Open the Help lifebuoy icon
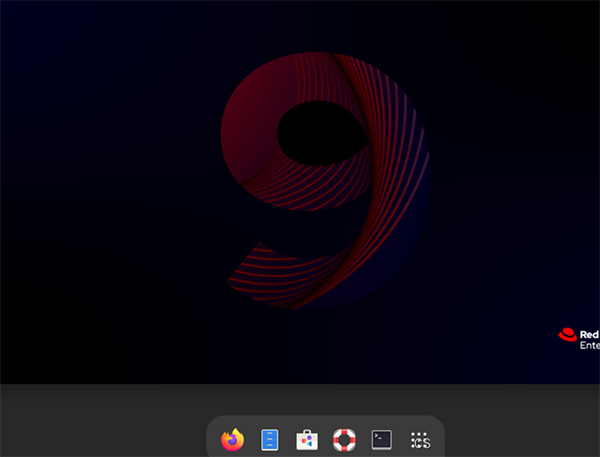Image resolution: width=600 pixels, height=457 pixels. point(344,440)
